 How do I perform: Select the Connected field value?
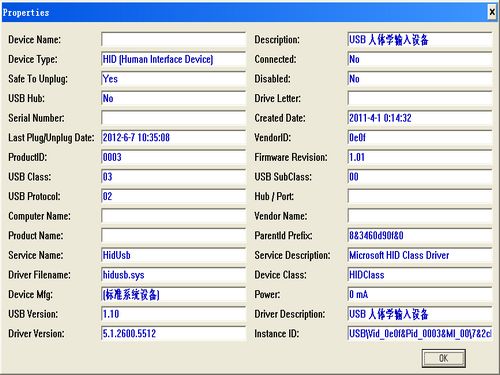[x=420, y=59]
